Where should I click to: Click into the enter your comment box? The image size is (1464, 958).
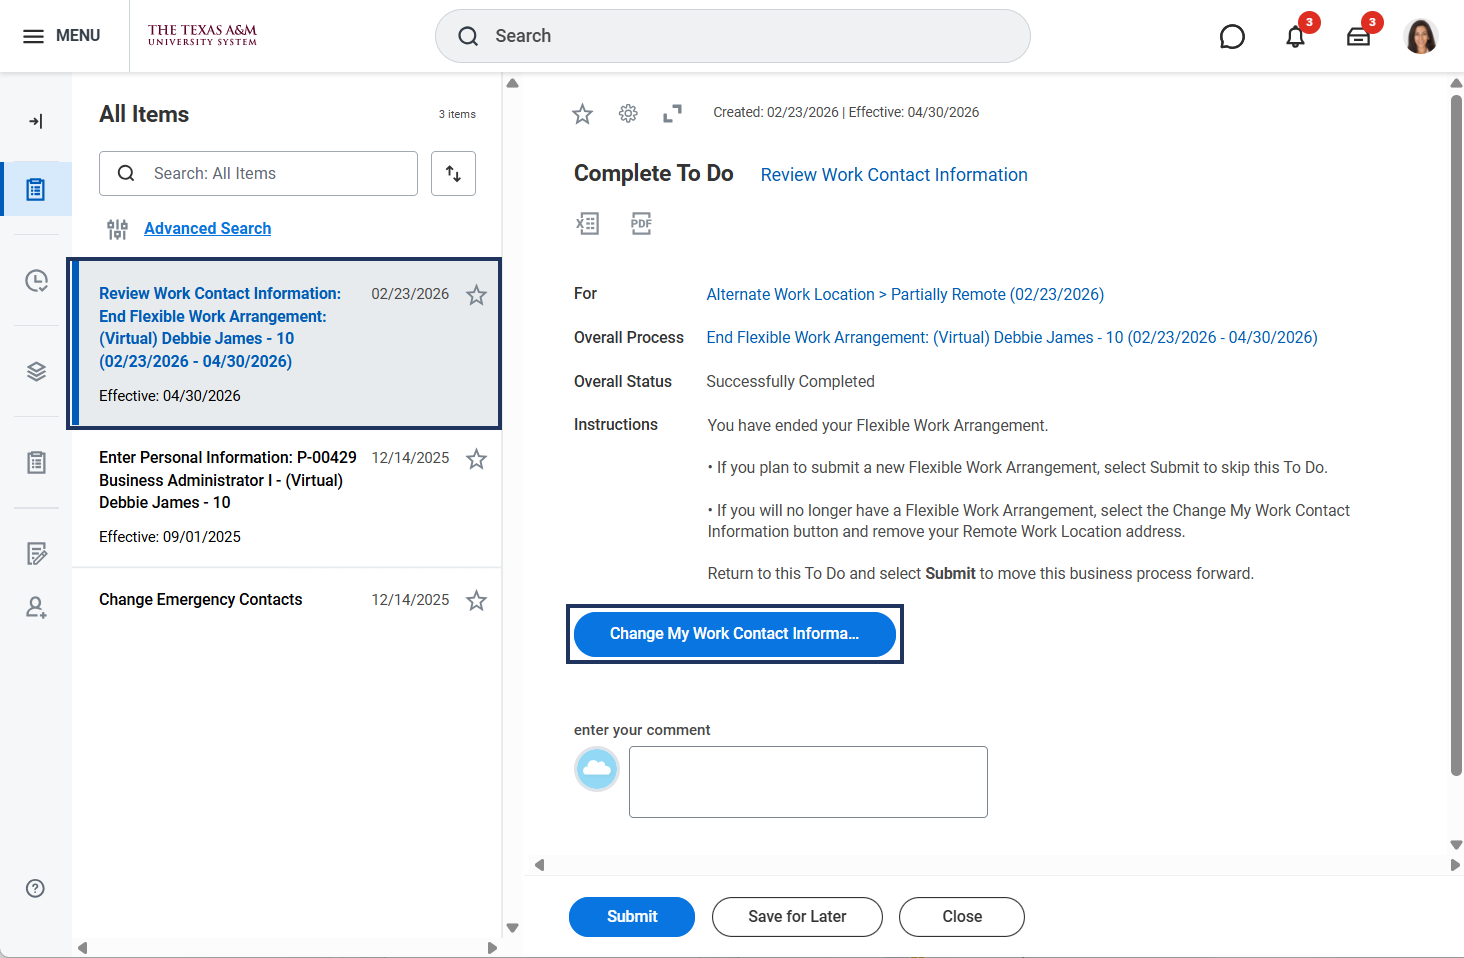tap(808, 781)
